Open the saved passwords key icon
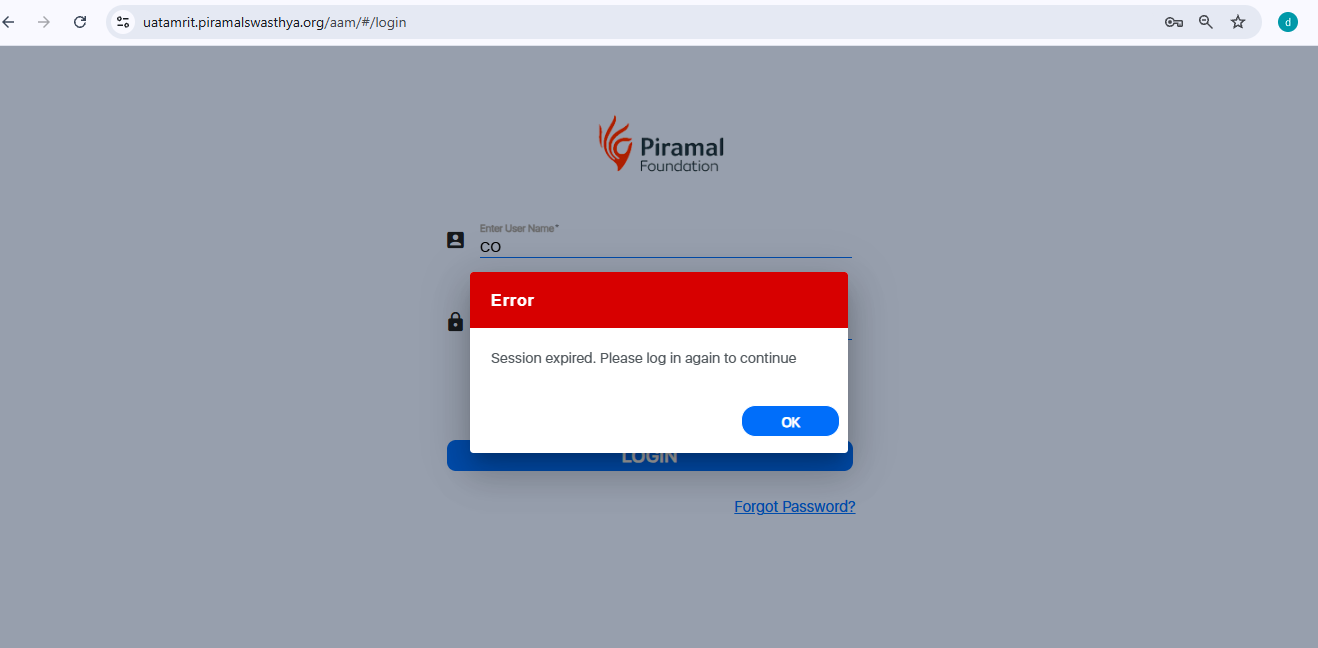This screenshot has height=648, width=1318. coord(1174,22)
